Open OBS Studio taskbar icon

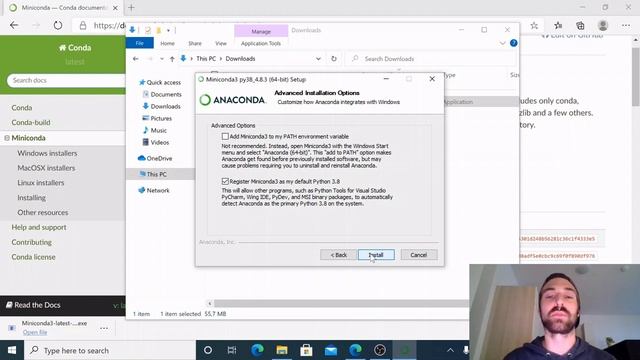click(x=380, y=350)
